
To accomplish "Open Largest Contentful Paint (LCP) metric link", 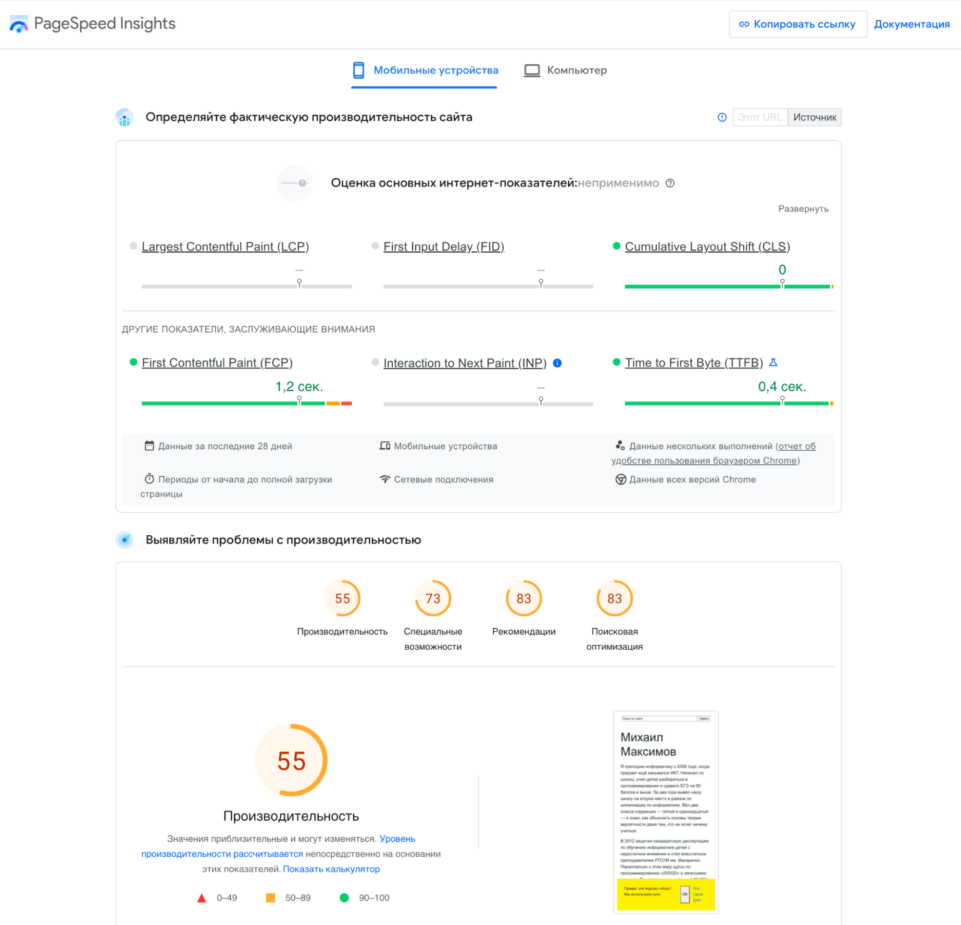I will [x=225, y=247].
